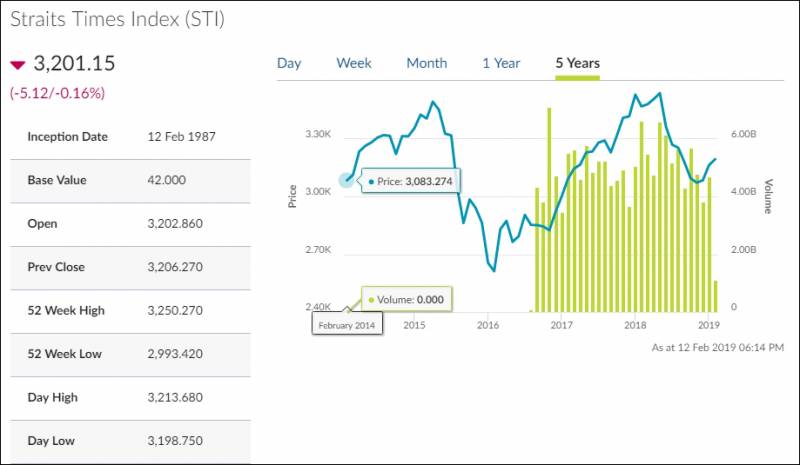Click the 2016 label on the time axis

488,325
